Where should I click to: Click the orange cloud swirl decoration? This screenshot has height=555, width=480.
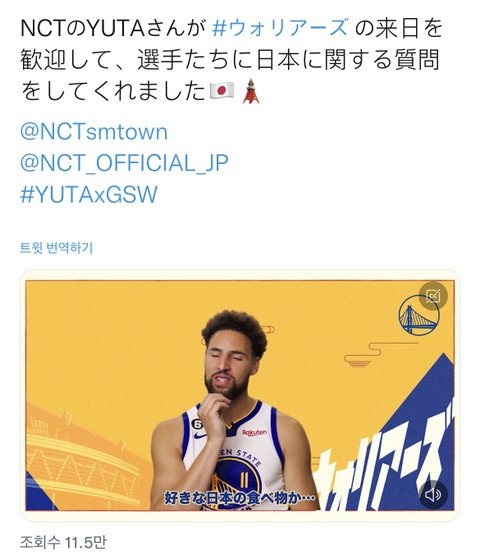[368, 354]
